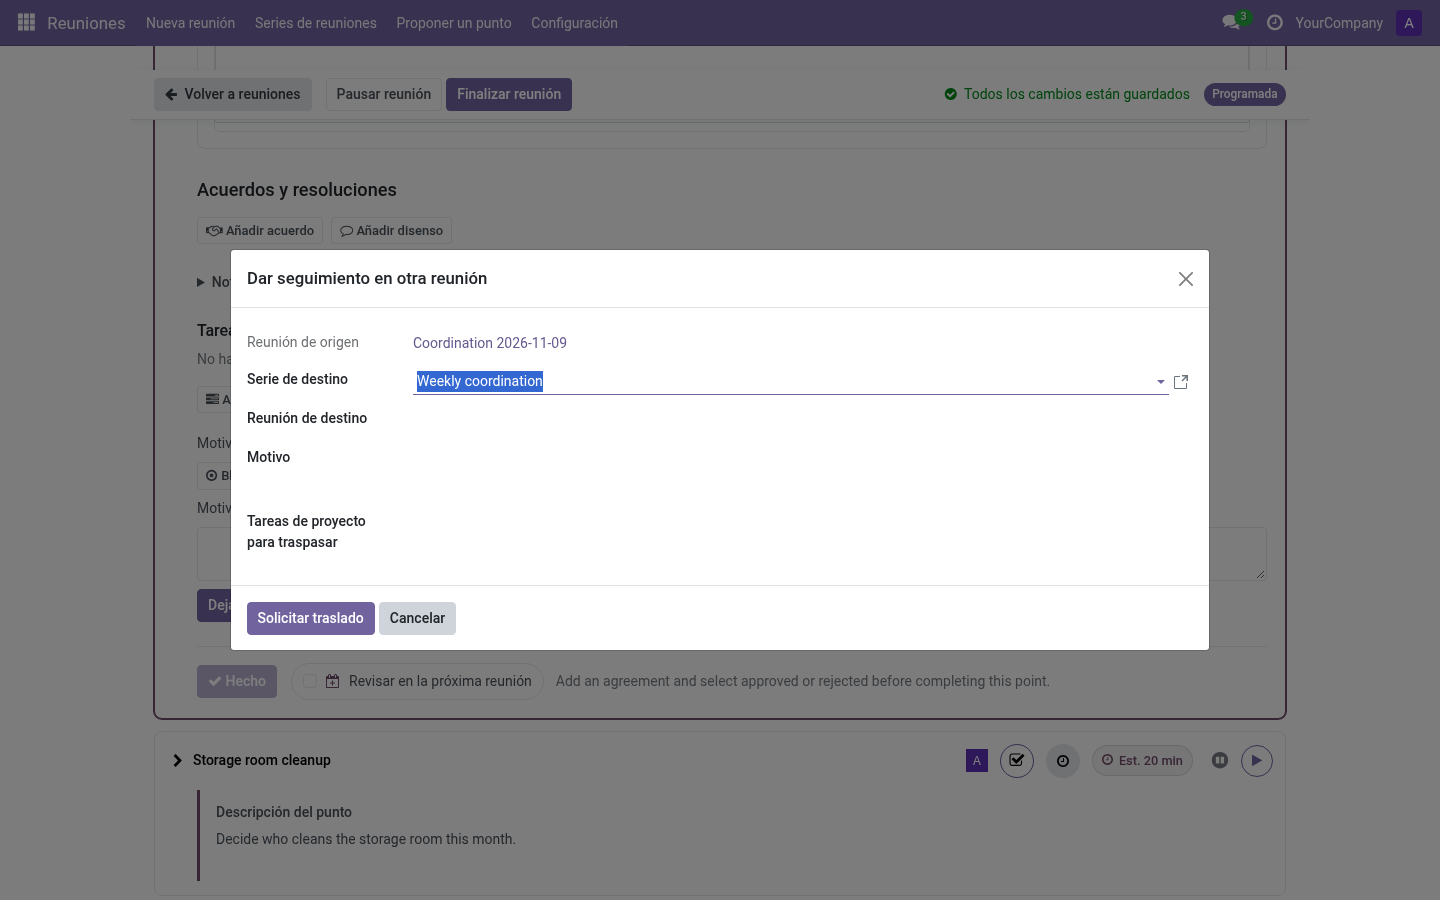Screen dimensions: 1440x900
Task: Click Cancelar in the dialog
Action: point(417,618)
